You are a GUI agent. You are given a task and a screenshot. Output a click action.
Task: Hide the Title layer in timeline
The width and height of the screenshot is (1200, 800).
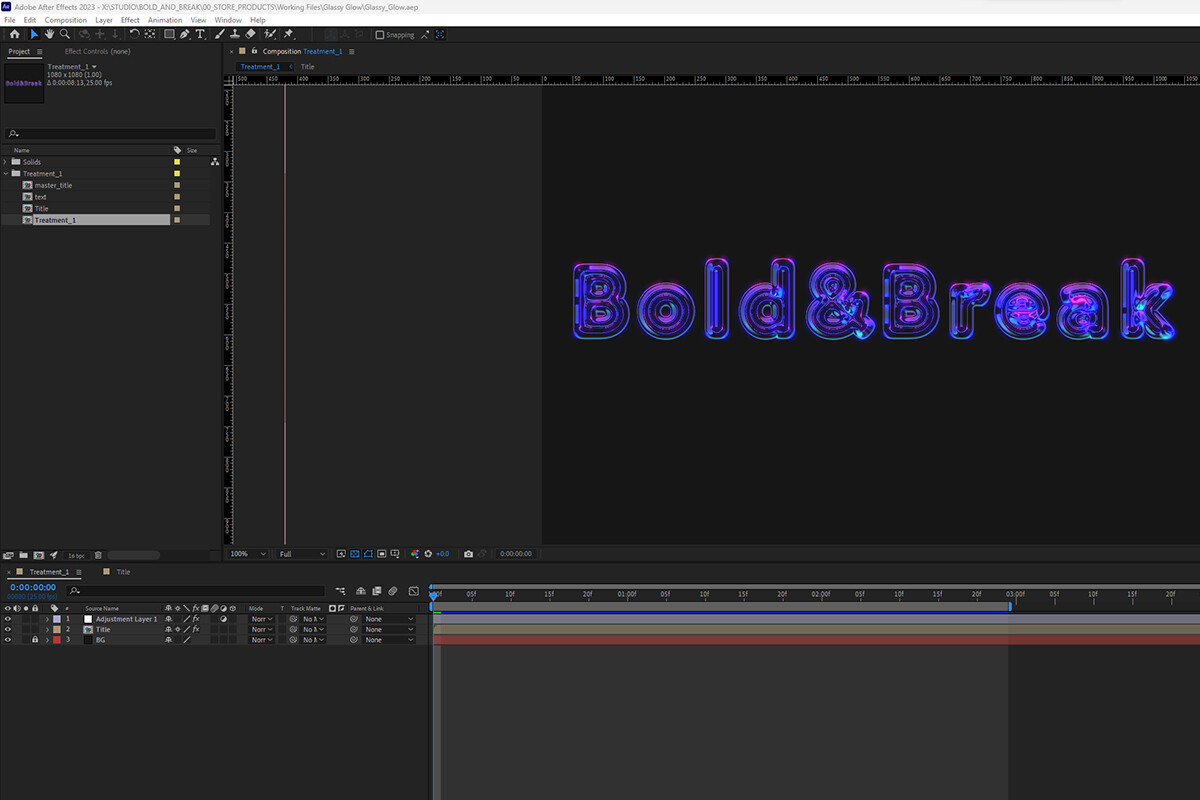click(8, 630)
